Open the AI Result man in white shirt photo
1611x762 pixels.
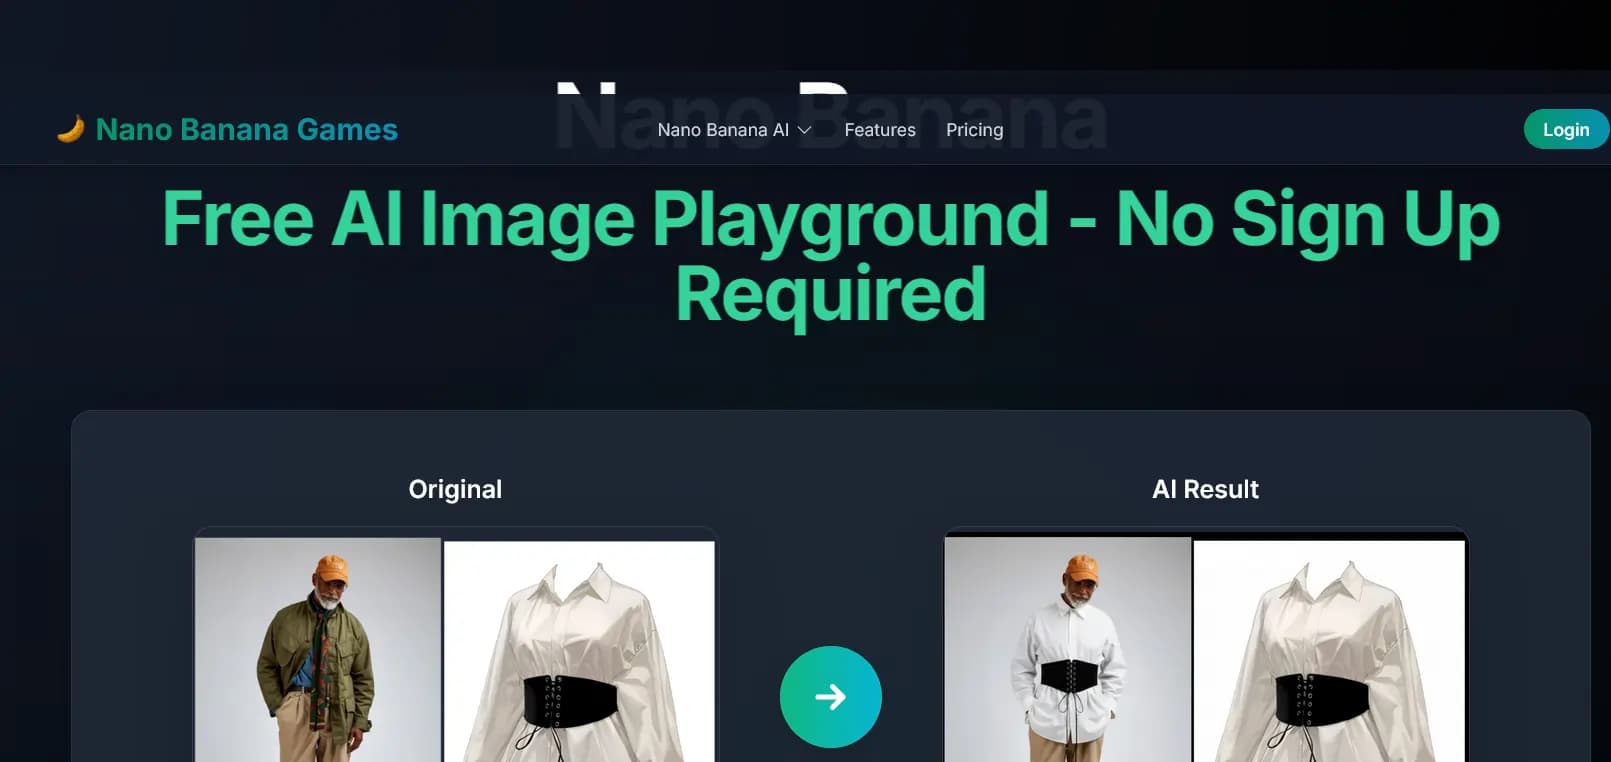click(x=1068, y=650)
